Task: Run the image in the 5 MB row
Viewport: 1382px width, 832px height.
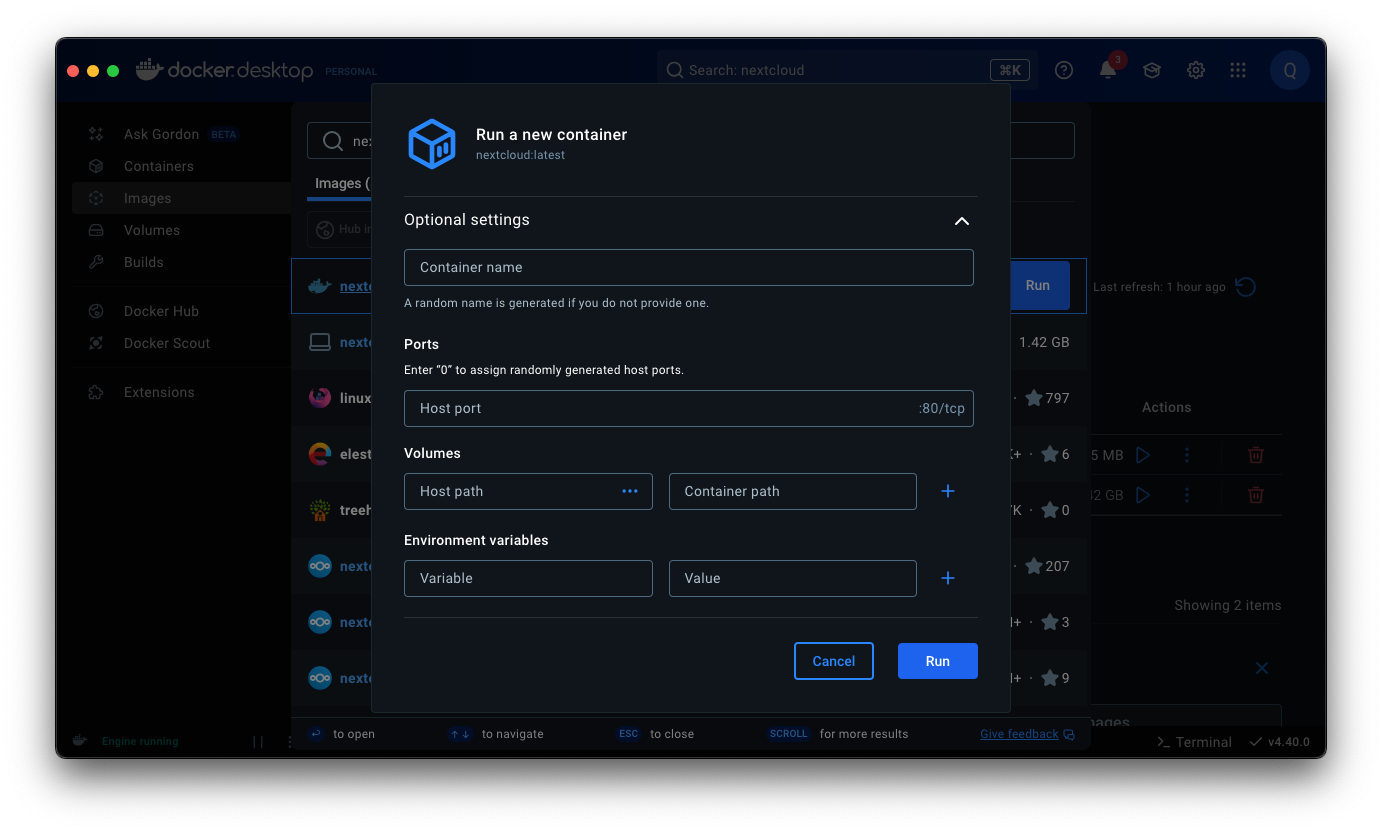Action: 1142,455
